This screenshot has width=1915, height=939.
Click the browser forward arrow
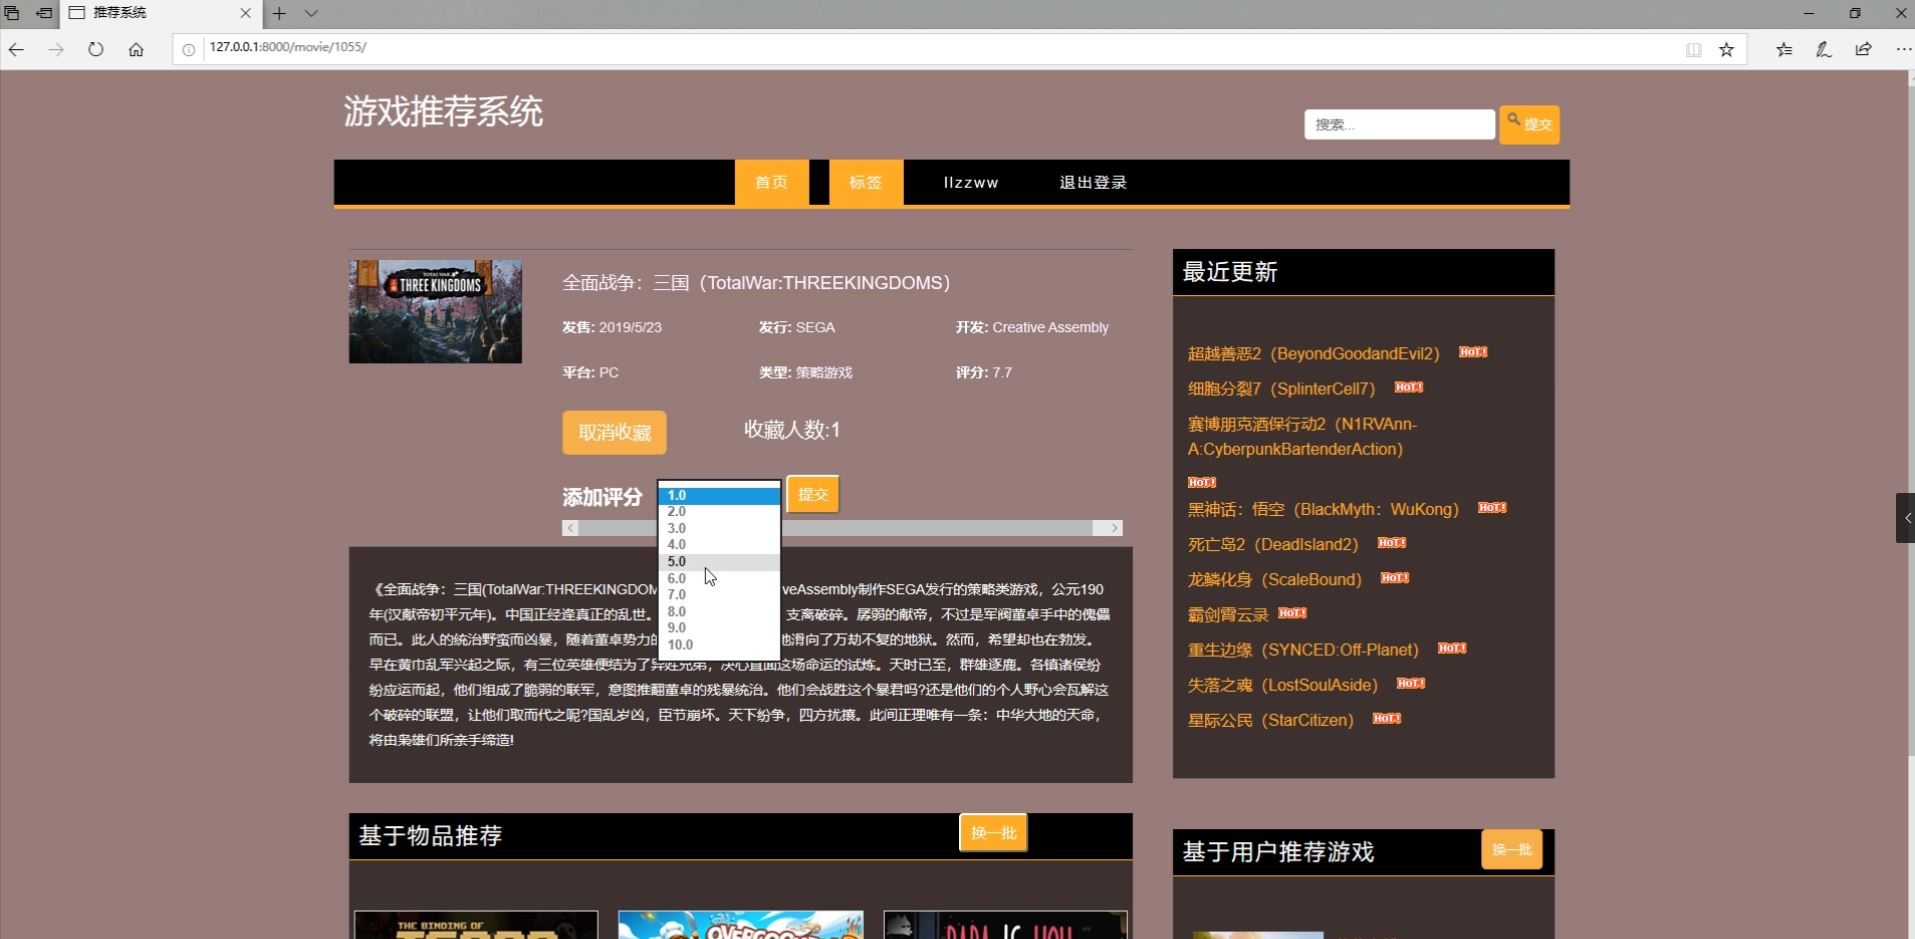click(56, 49)
